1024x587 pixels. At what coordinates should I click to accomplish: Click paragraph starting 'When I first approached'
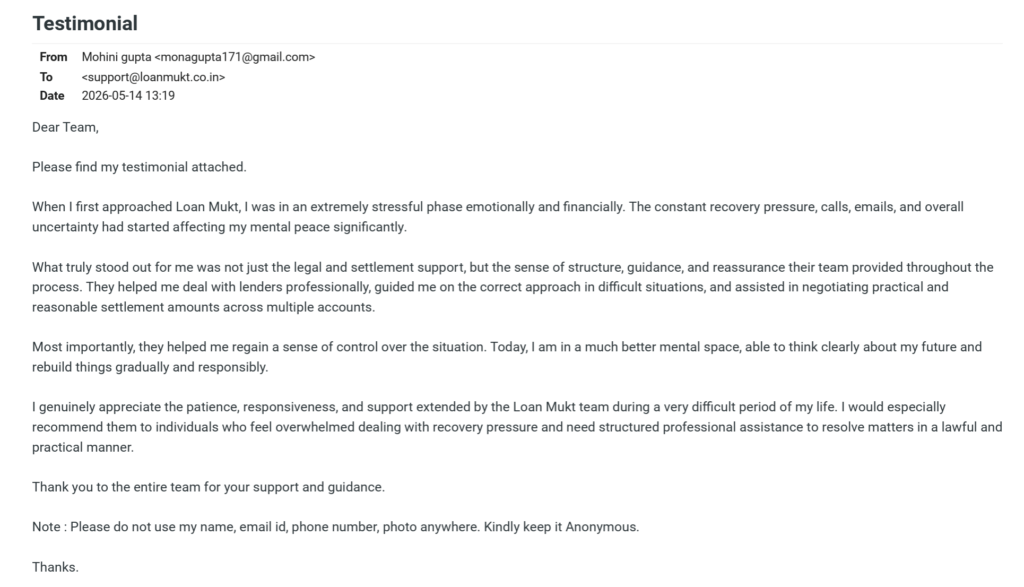click(x=498, y=217)
